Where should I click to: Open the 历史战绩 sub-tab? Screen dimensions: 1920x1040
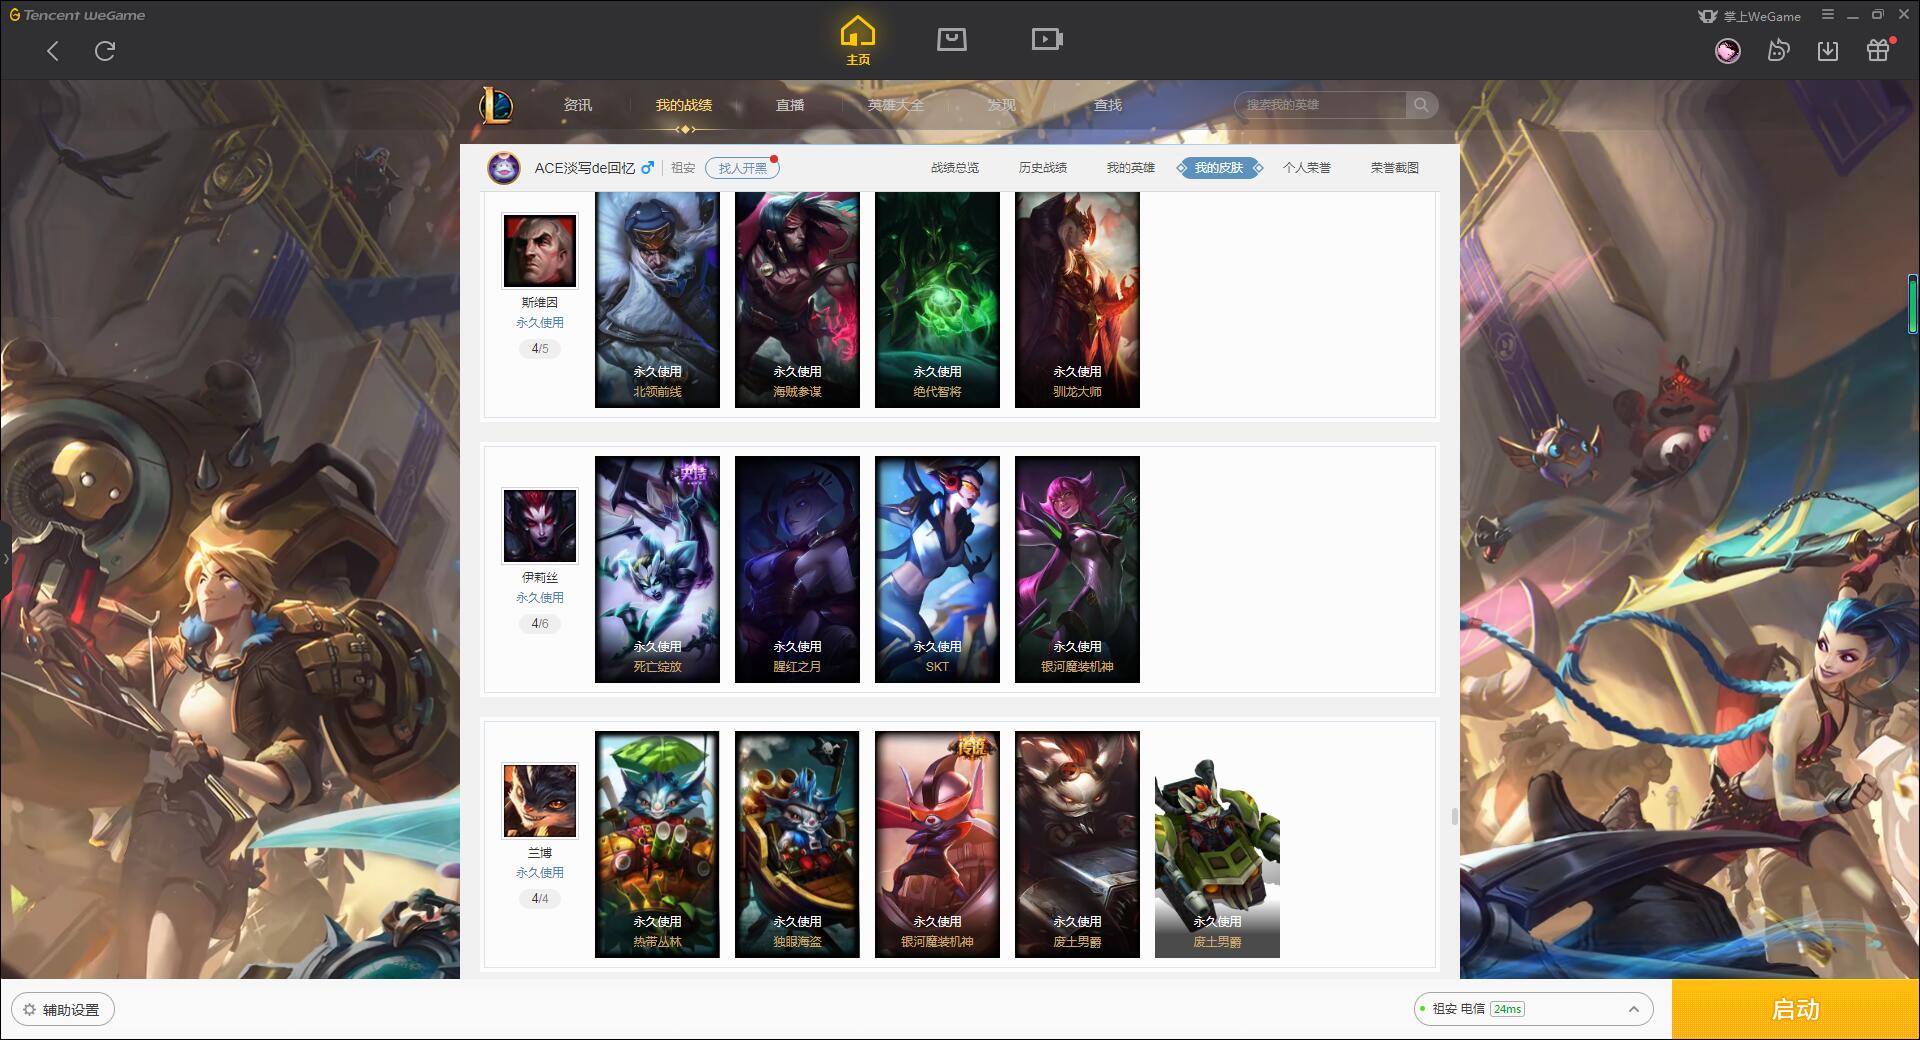[x=1043, y=168]
